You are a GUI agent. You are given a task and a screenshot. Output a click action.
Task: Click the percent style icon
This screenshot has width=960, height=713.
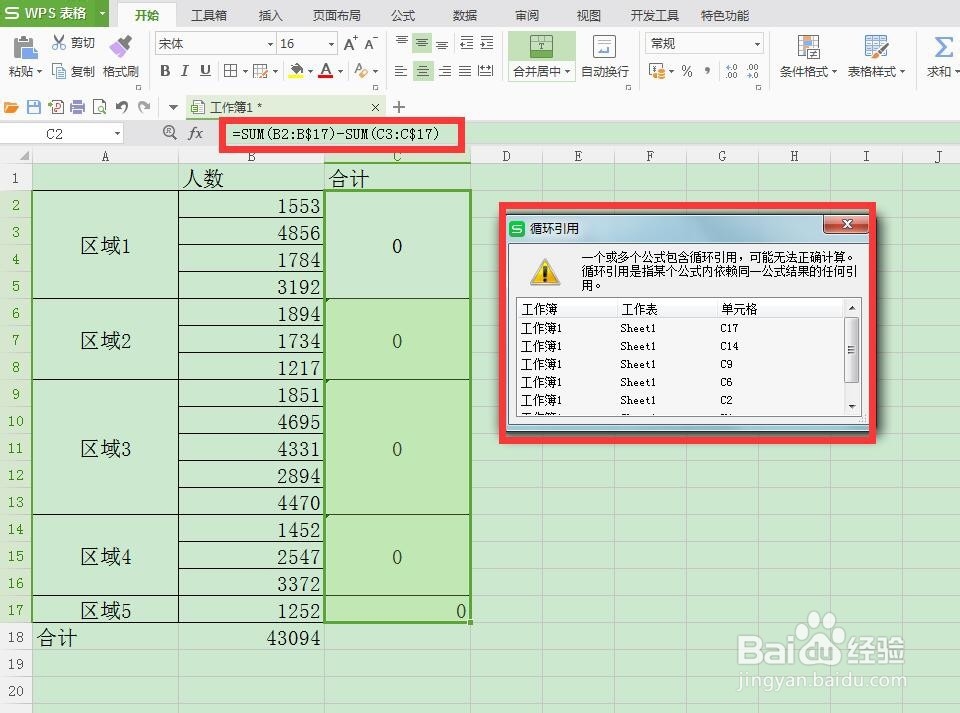pos(686,72)
